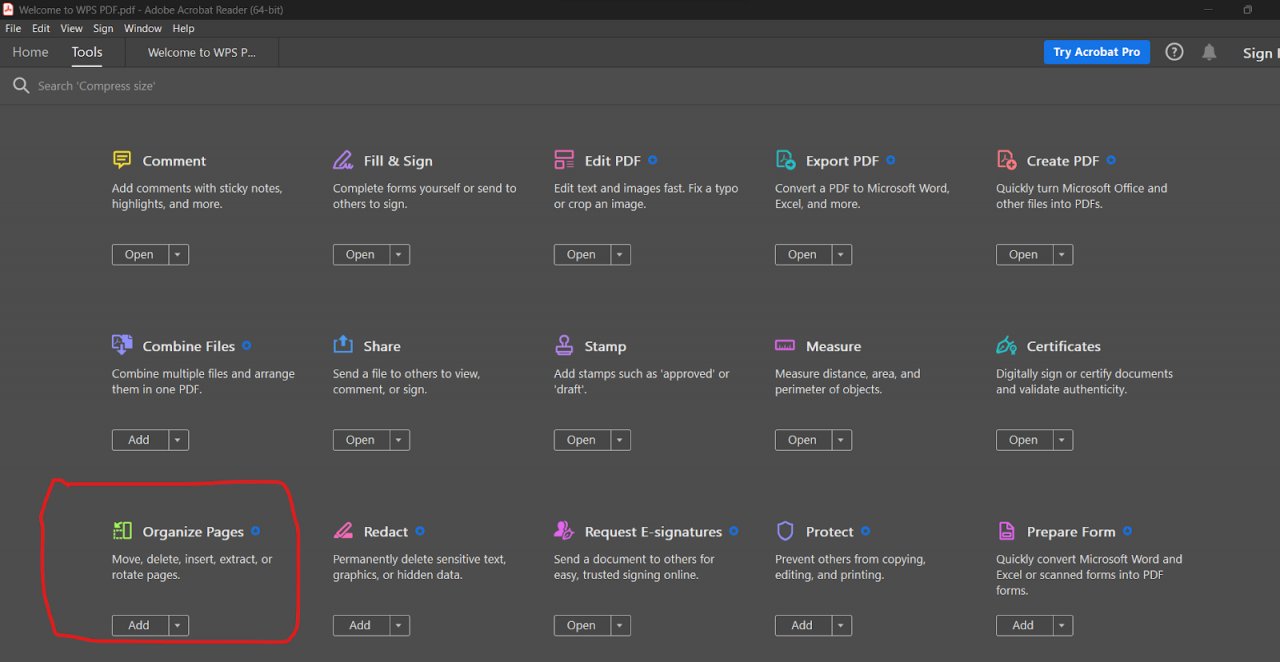This screenshot has width=1280, height=662.
Task: Open the dropdown beside Organize Pages Add button
Action: (x=178, y=625)
